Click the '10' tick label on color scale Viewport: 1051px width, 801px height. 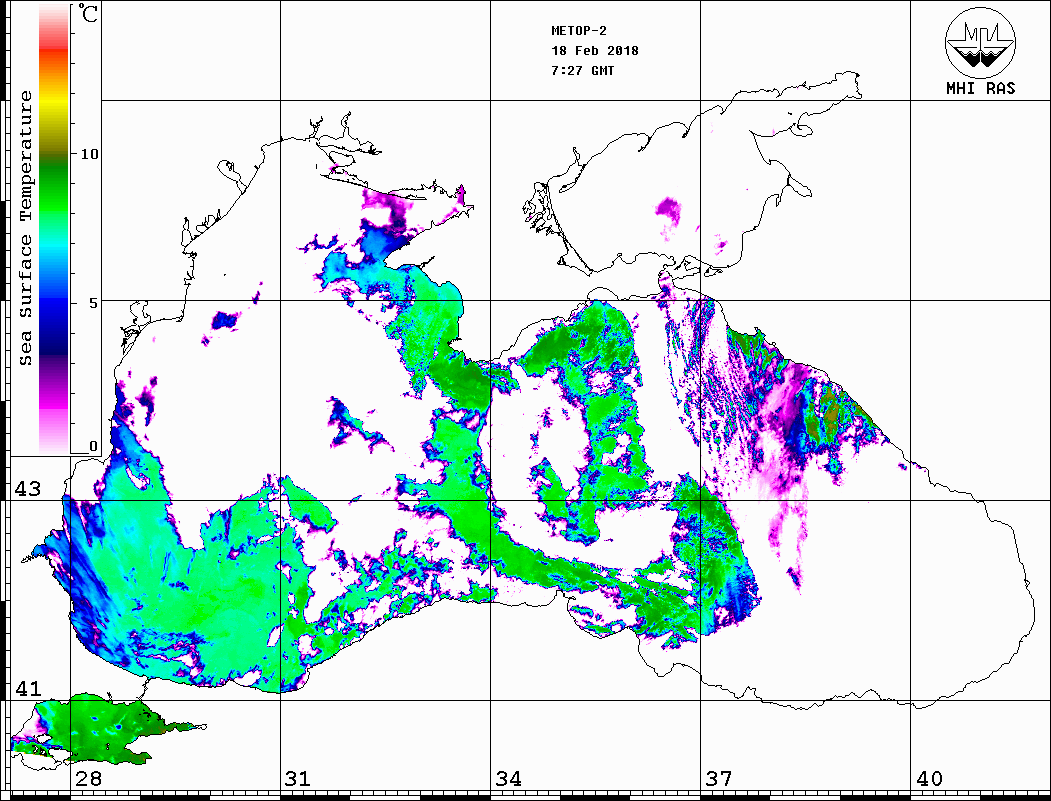tap(89, 154)
